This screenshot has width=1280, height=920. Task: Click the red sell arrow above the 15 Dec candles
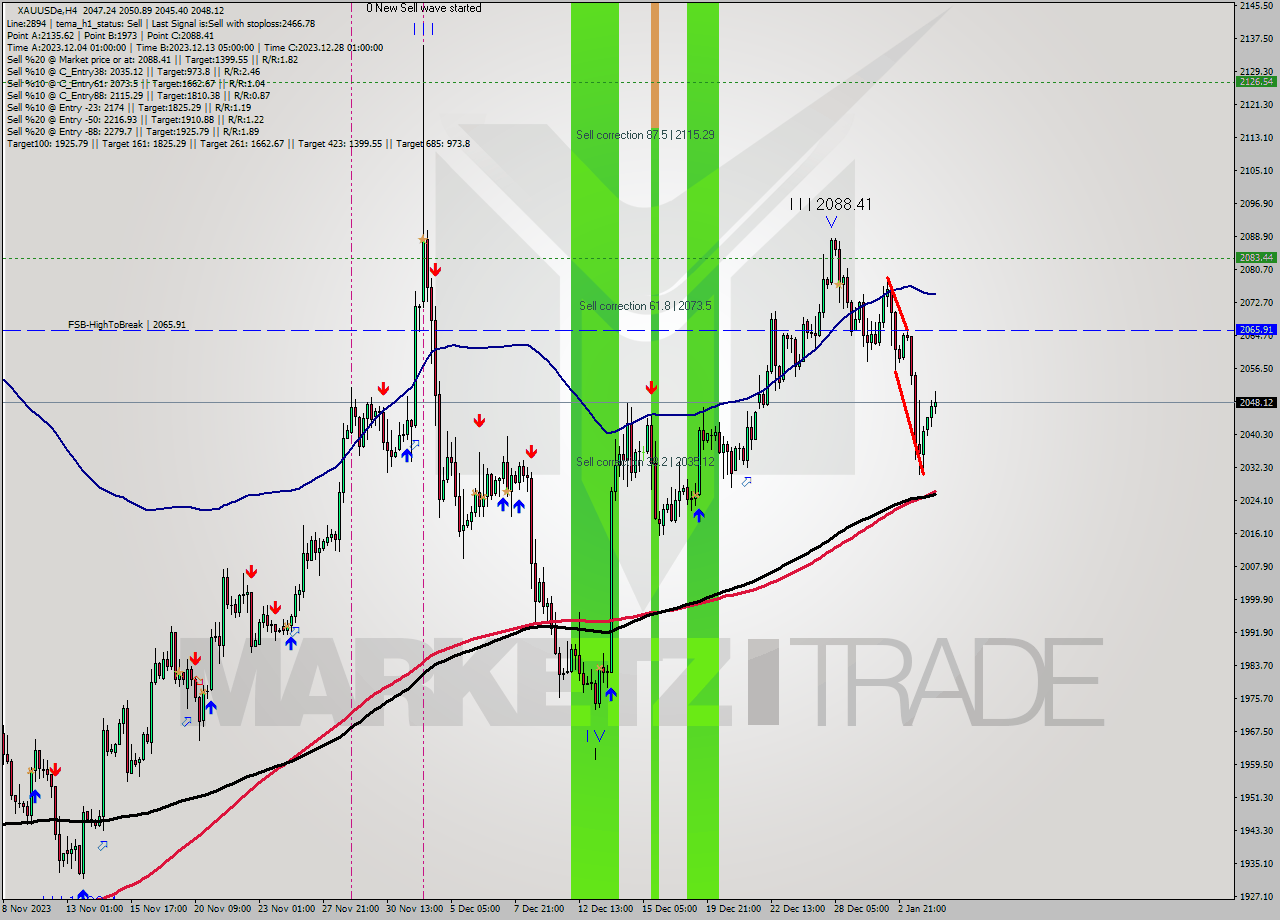coord(651,387)
